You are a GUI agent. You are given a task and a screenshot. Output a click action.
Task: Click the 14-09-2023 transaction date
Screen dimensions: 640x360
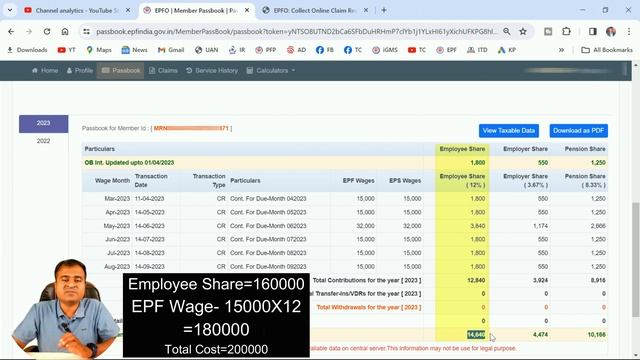click(149, 267)
